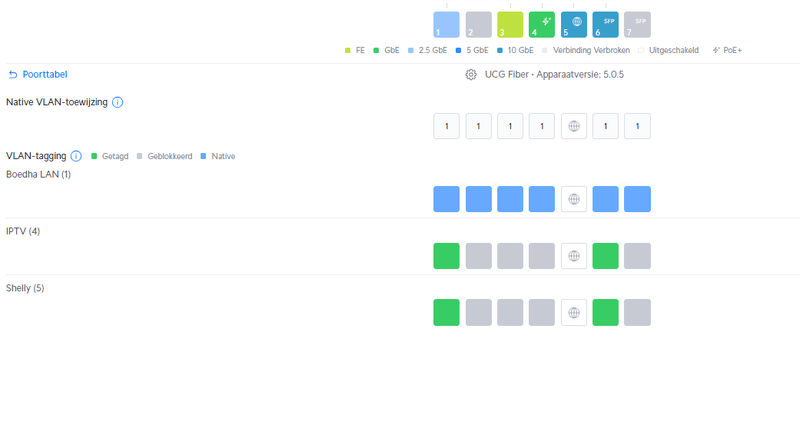Open the device settings gear icon
The image size is (800, 422).
(471, 75)
